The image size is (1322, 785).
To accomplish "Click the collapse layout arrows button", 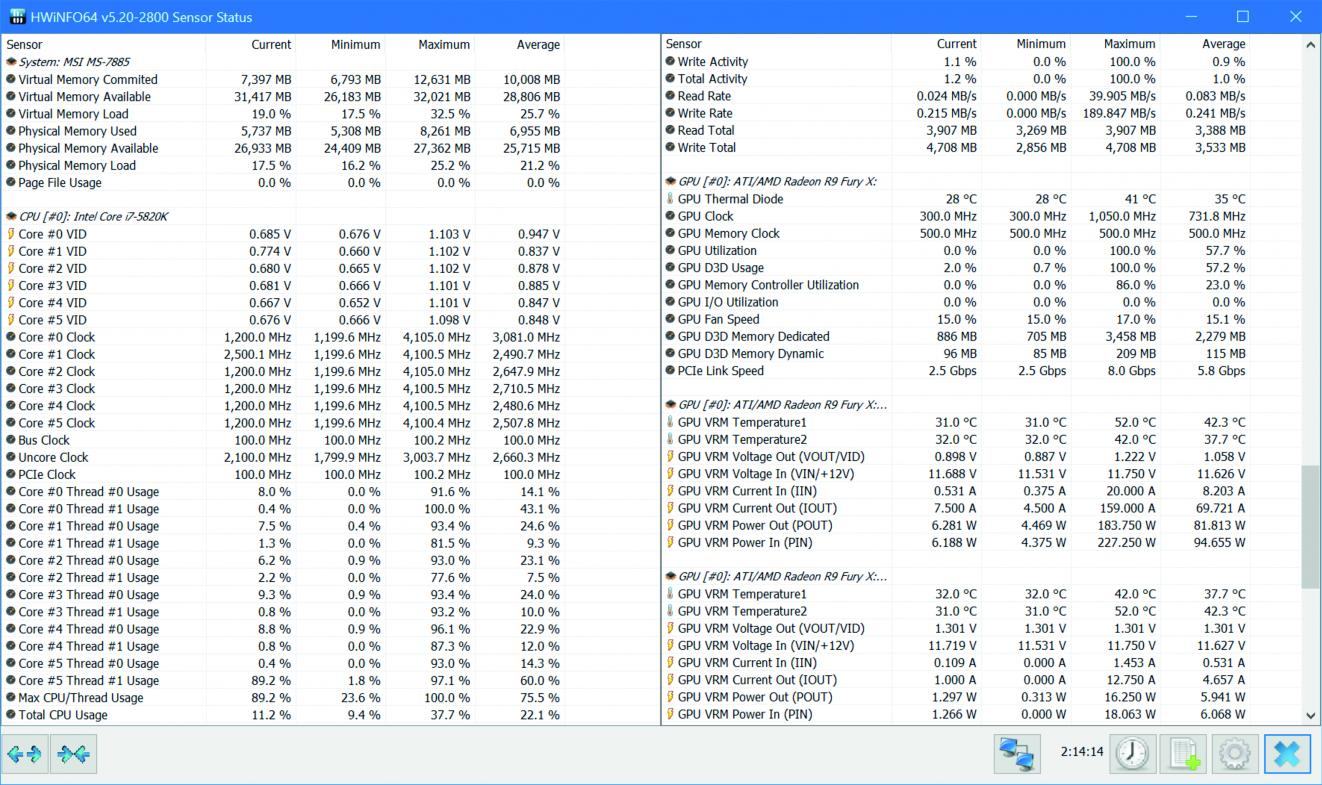I will [74, 754].
